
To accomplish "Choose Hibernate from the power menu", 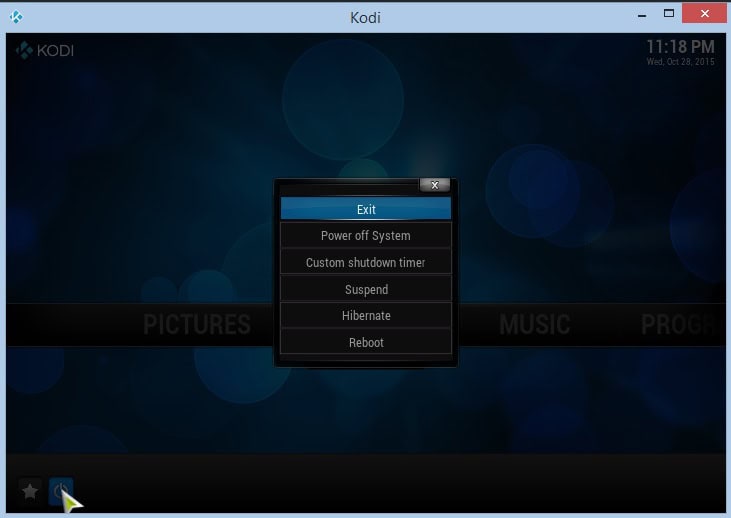I will [x=366, y=316].
